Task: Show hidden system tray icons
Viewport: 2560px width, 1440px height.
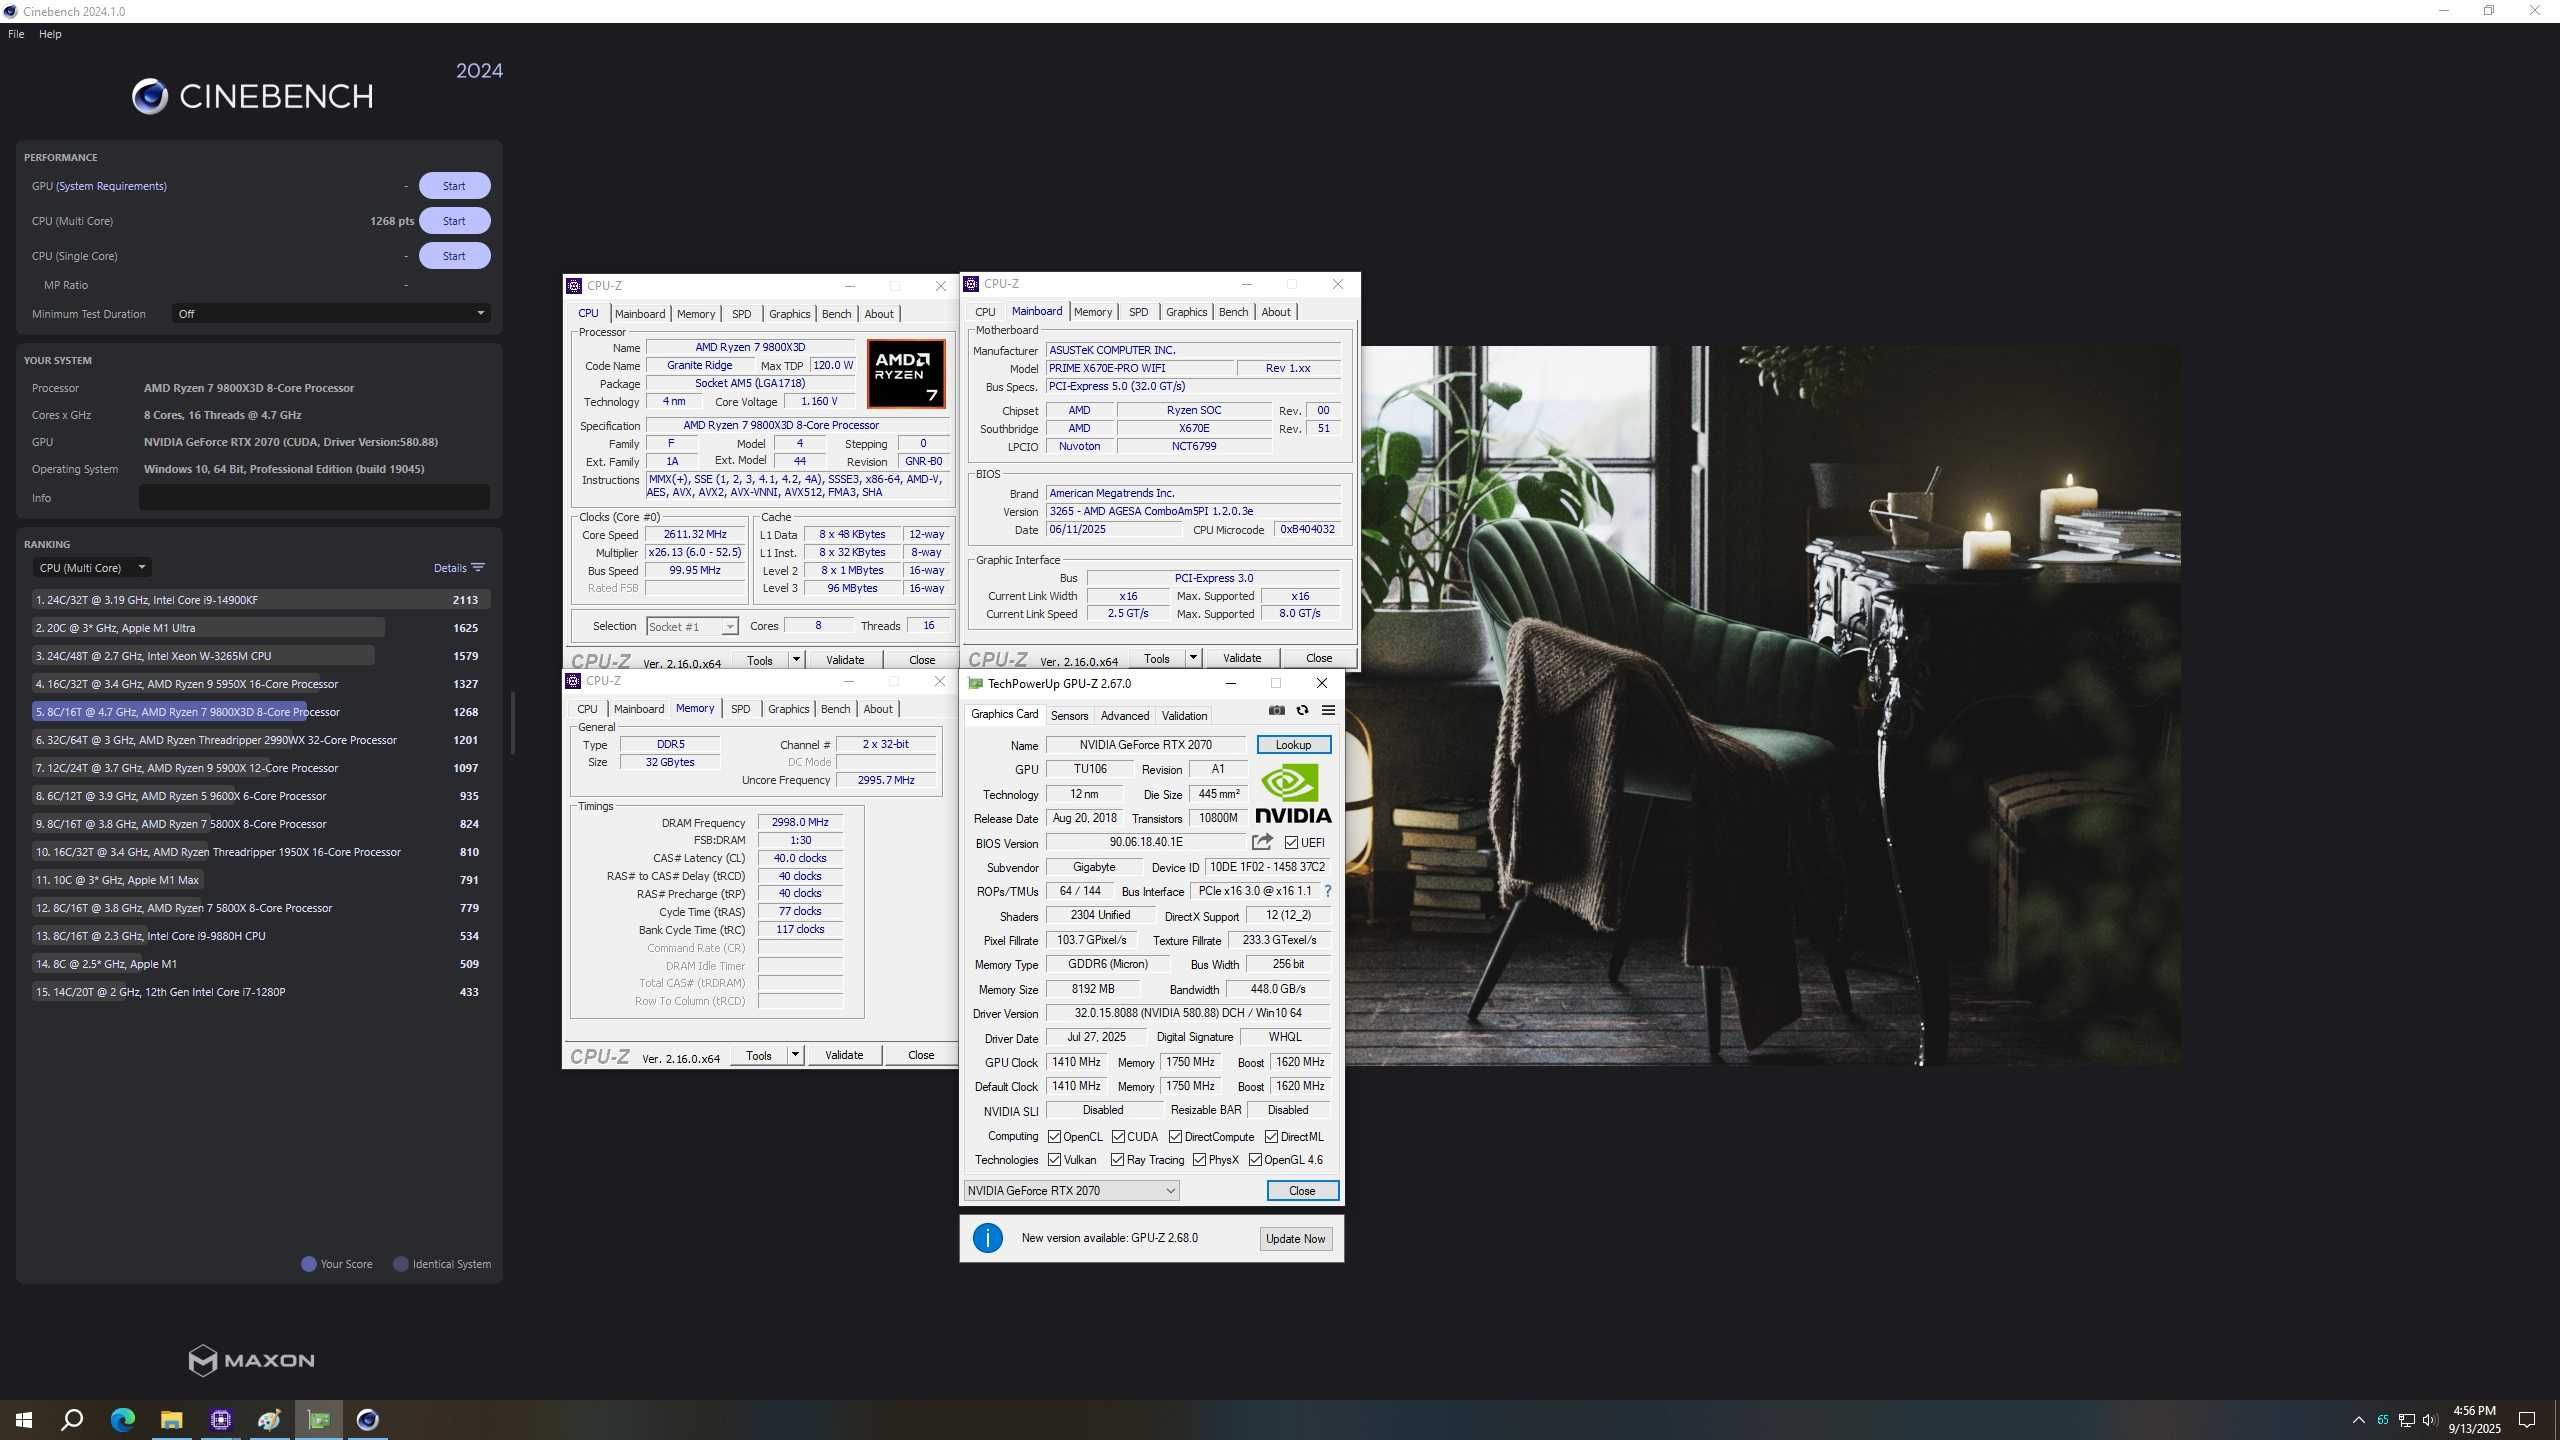Action: point(2358,1420)
